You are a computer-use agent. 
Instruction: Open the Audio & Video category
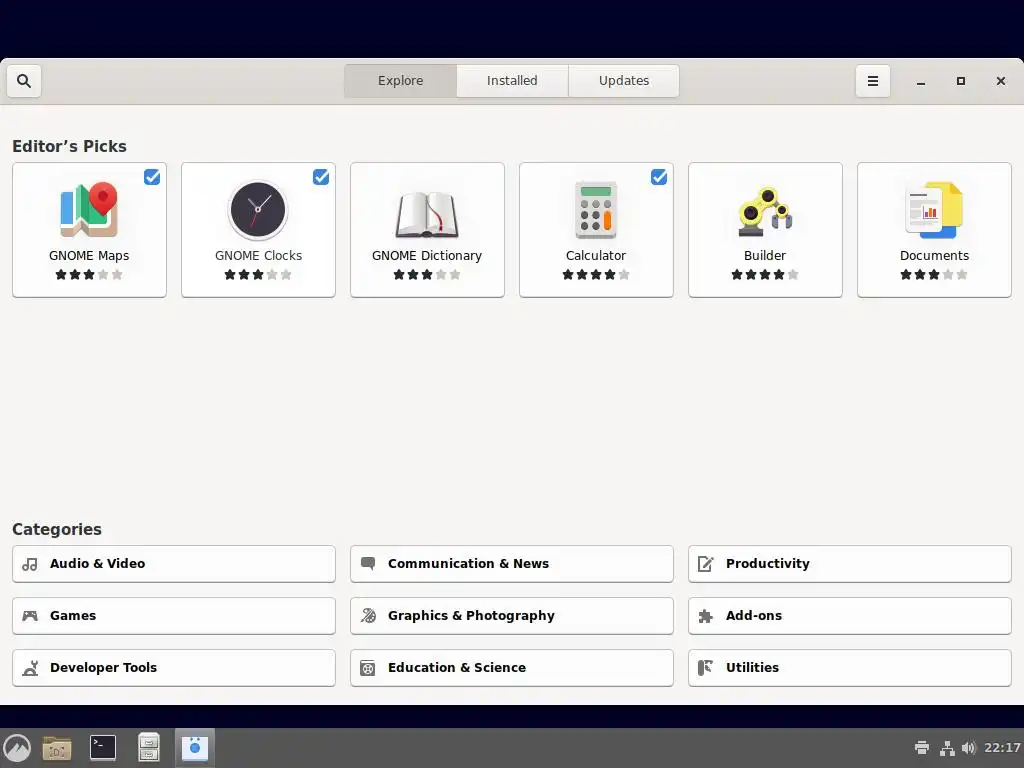(174, 564)
